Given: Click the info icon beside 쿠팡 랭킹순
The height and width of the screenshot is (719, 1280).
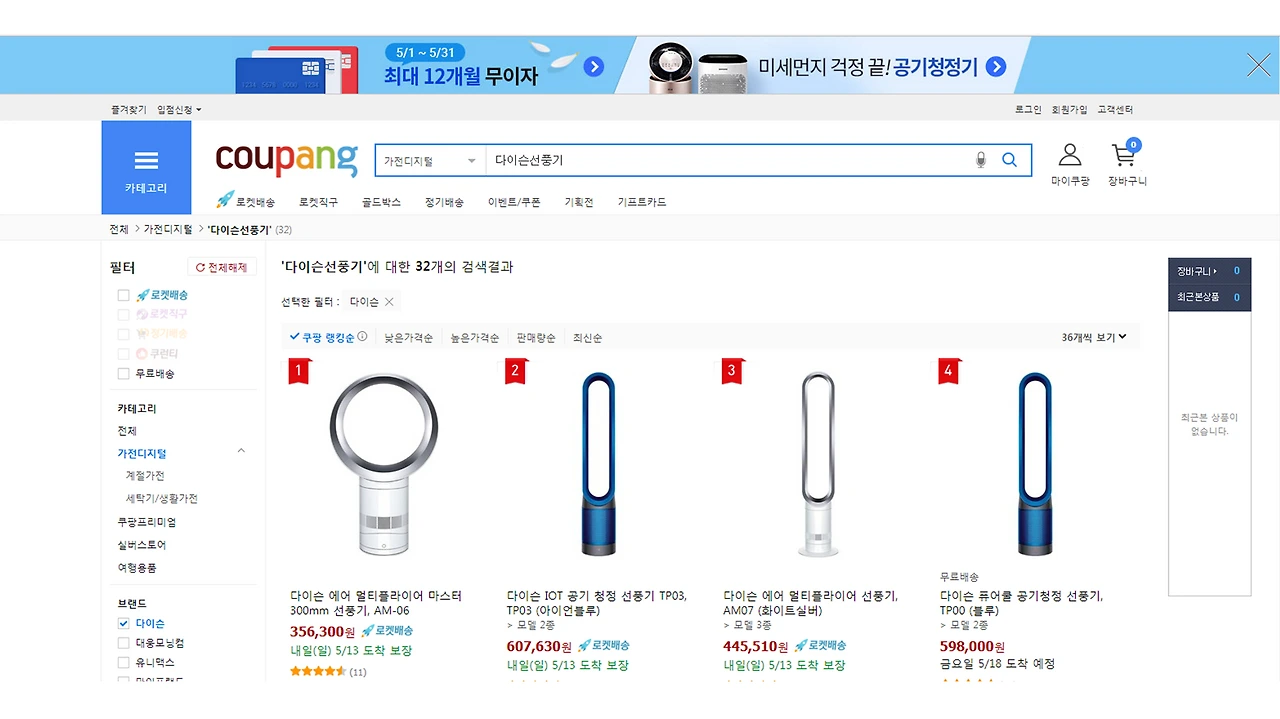Looking at the screenshot, I should pos(364,337).
